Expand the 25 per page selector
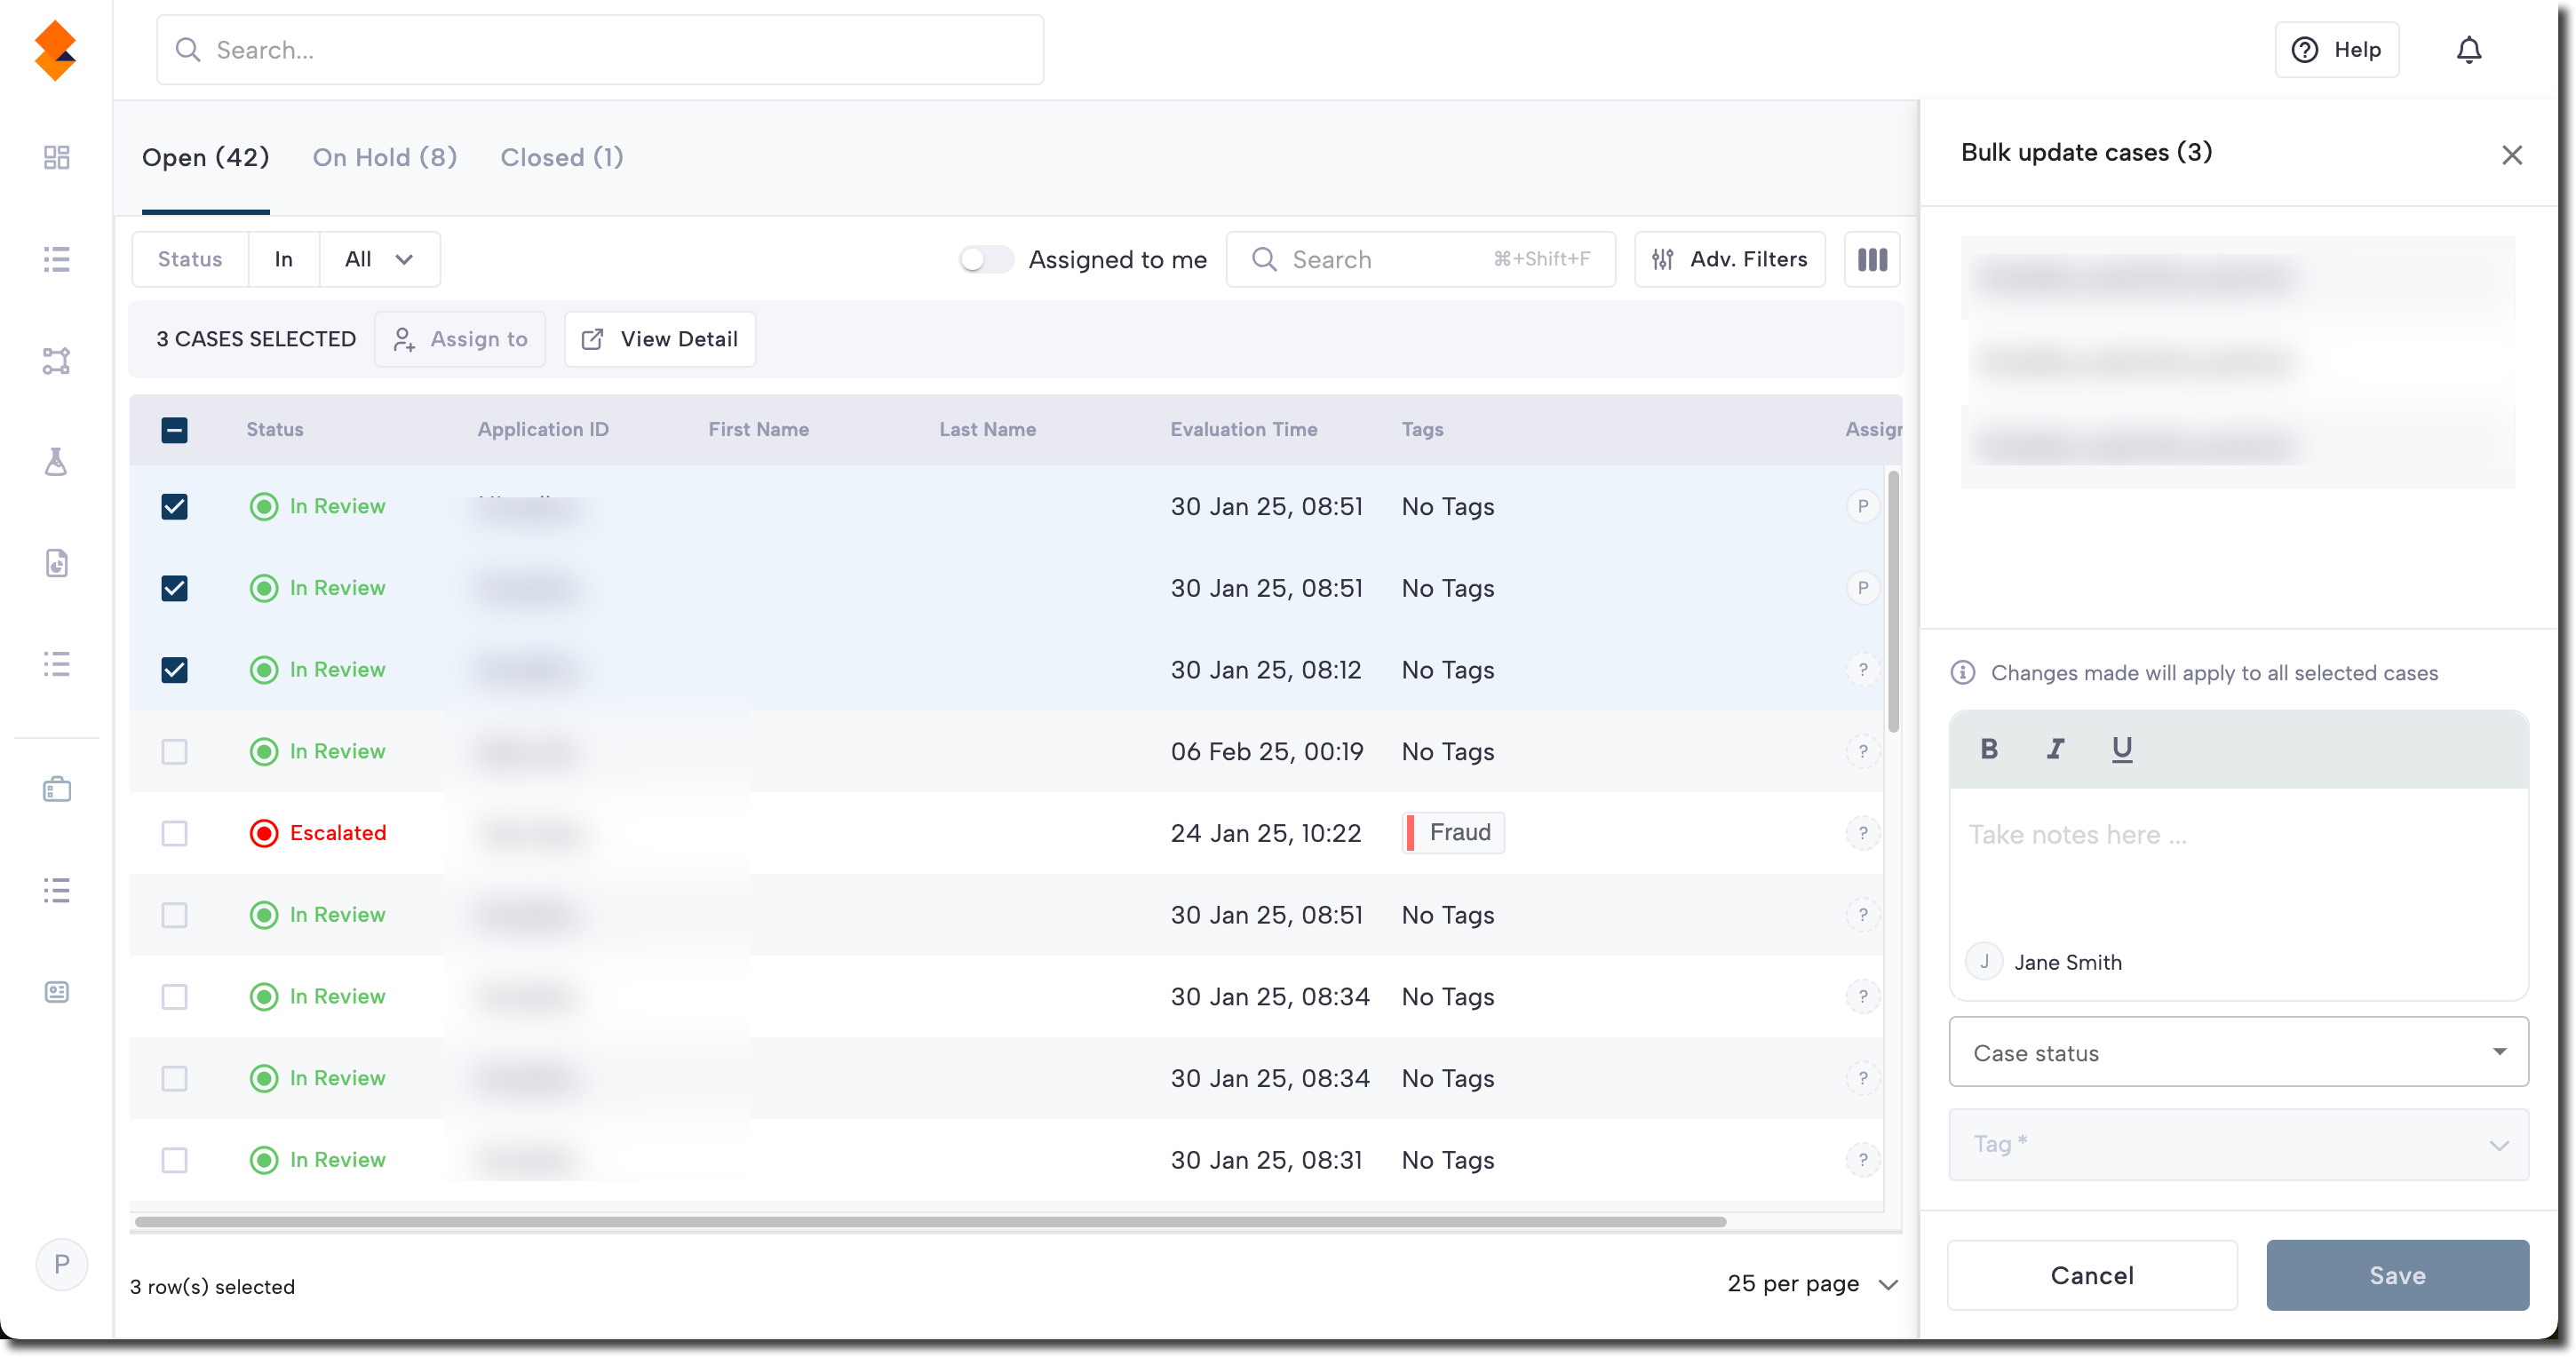Viewport: 2576px width, 1357px height. (1812, 1284)
